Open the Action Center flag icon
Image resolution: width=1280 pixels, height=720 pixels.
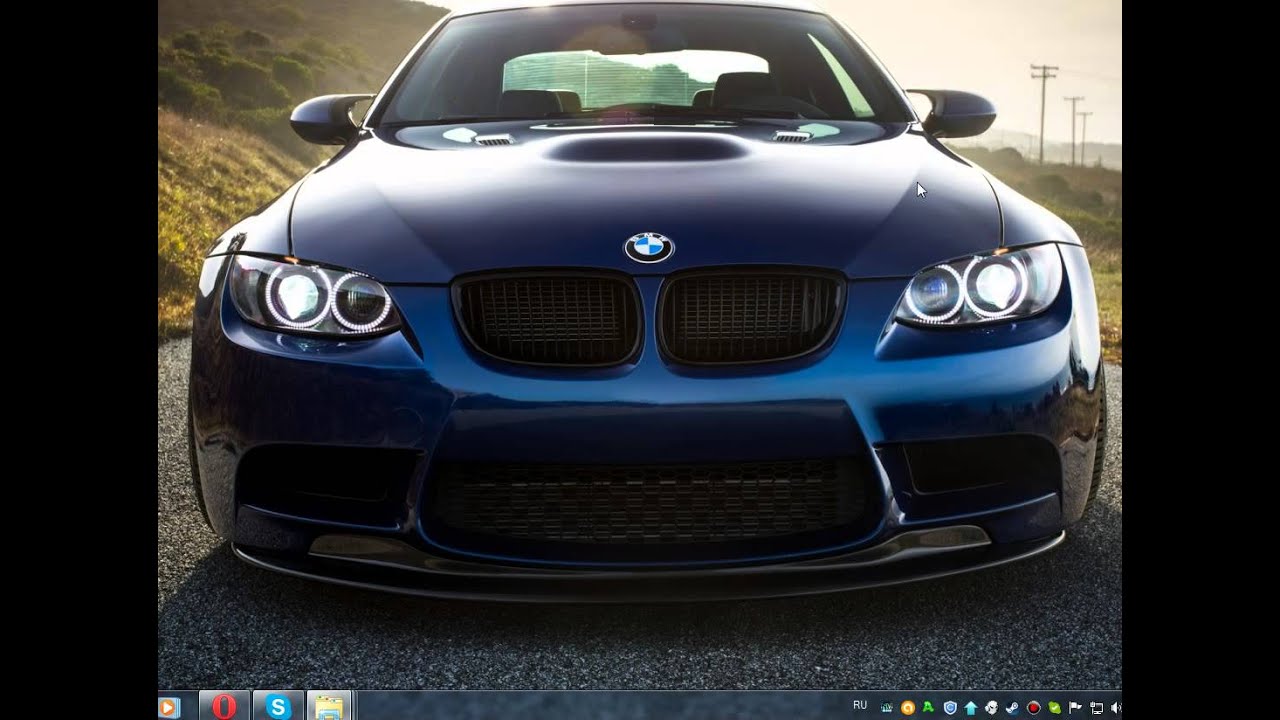[1075, 707]
